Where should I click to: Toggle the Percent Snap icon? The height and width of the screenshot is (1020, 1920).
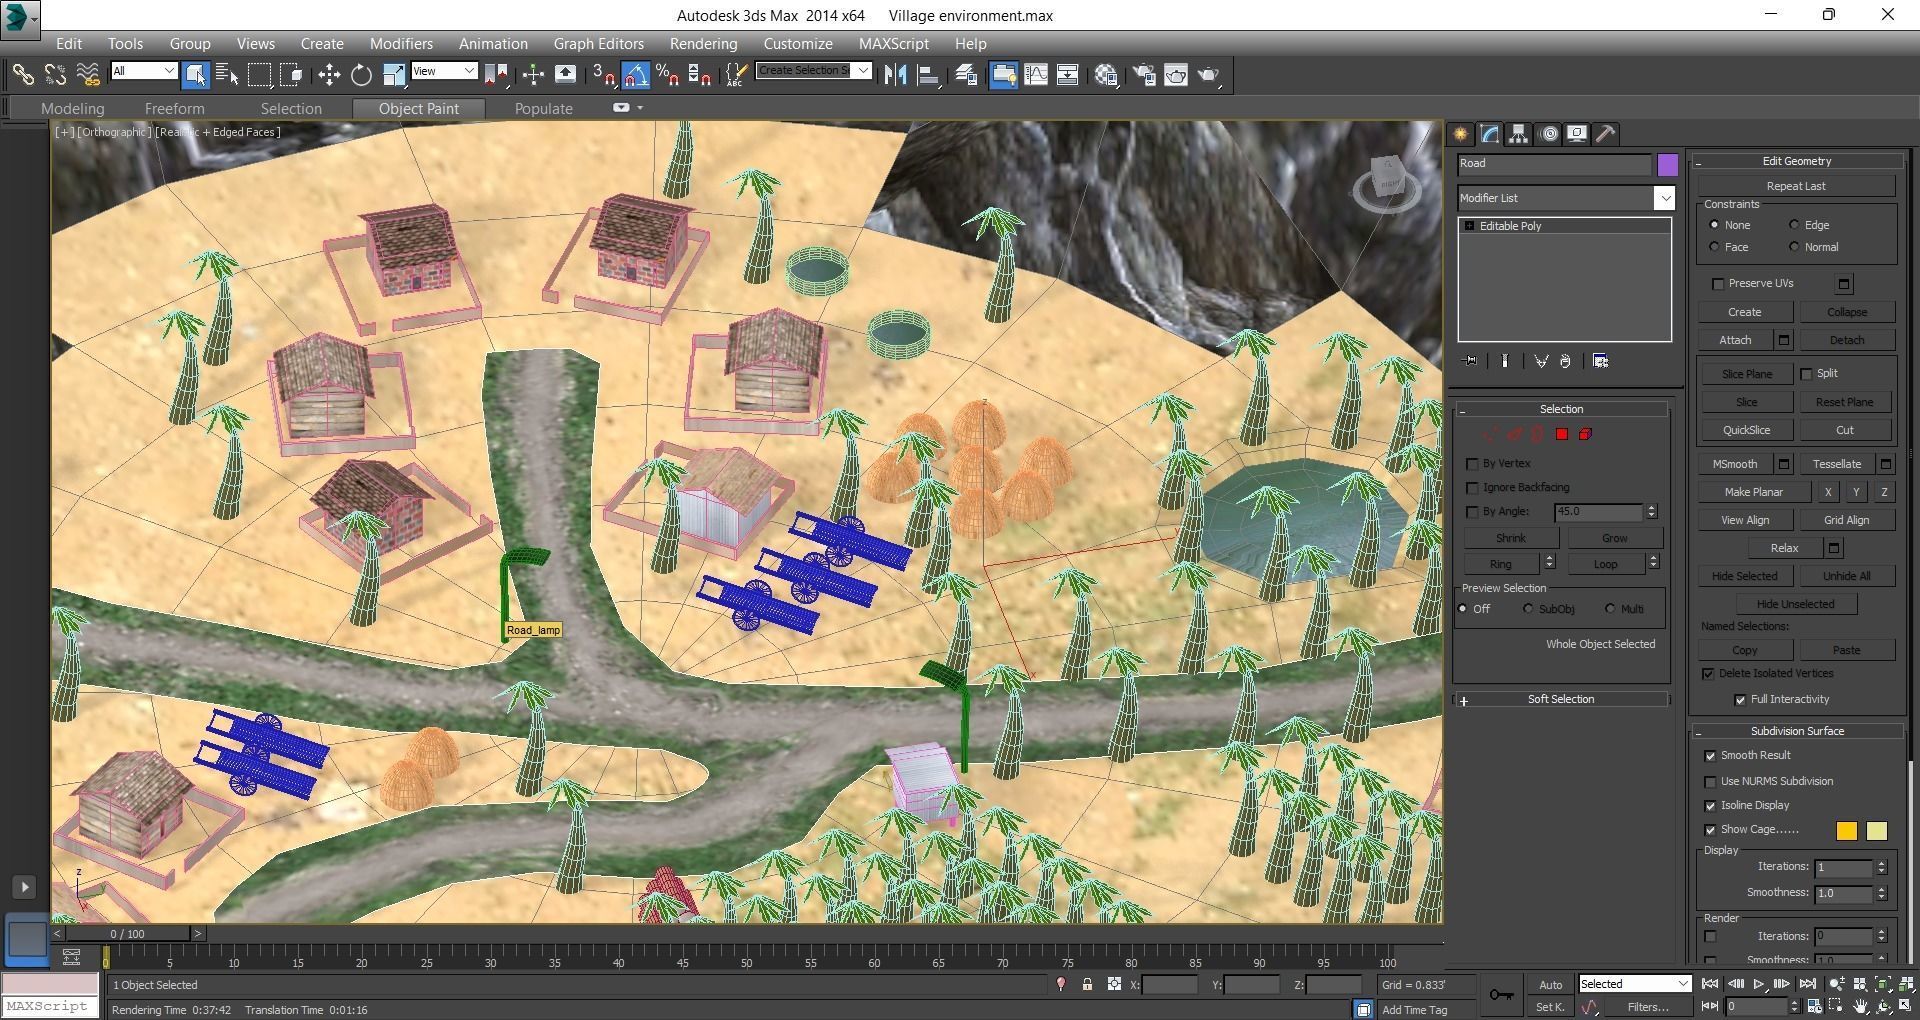pos(668,74)
